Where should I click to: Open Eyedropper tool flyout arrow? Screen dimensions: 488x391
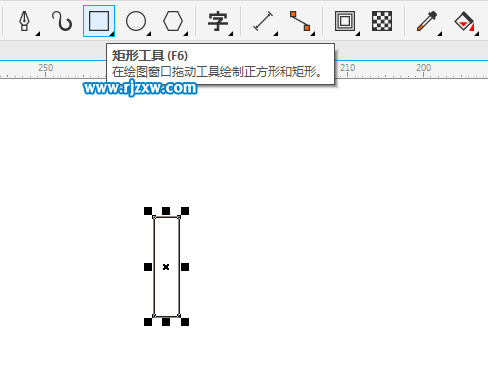440,34
